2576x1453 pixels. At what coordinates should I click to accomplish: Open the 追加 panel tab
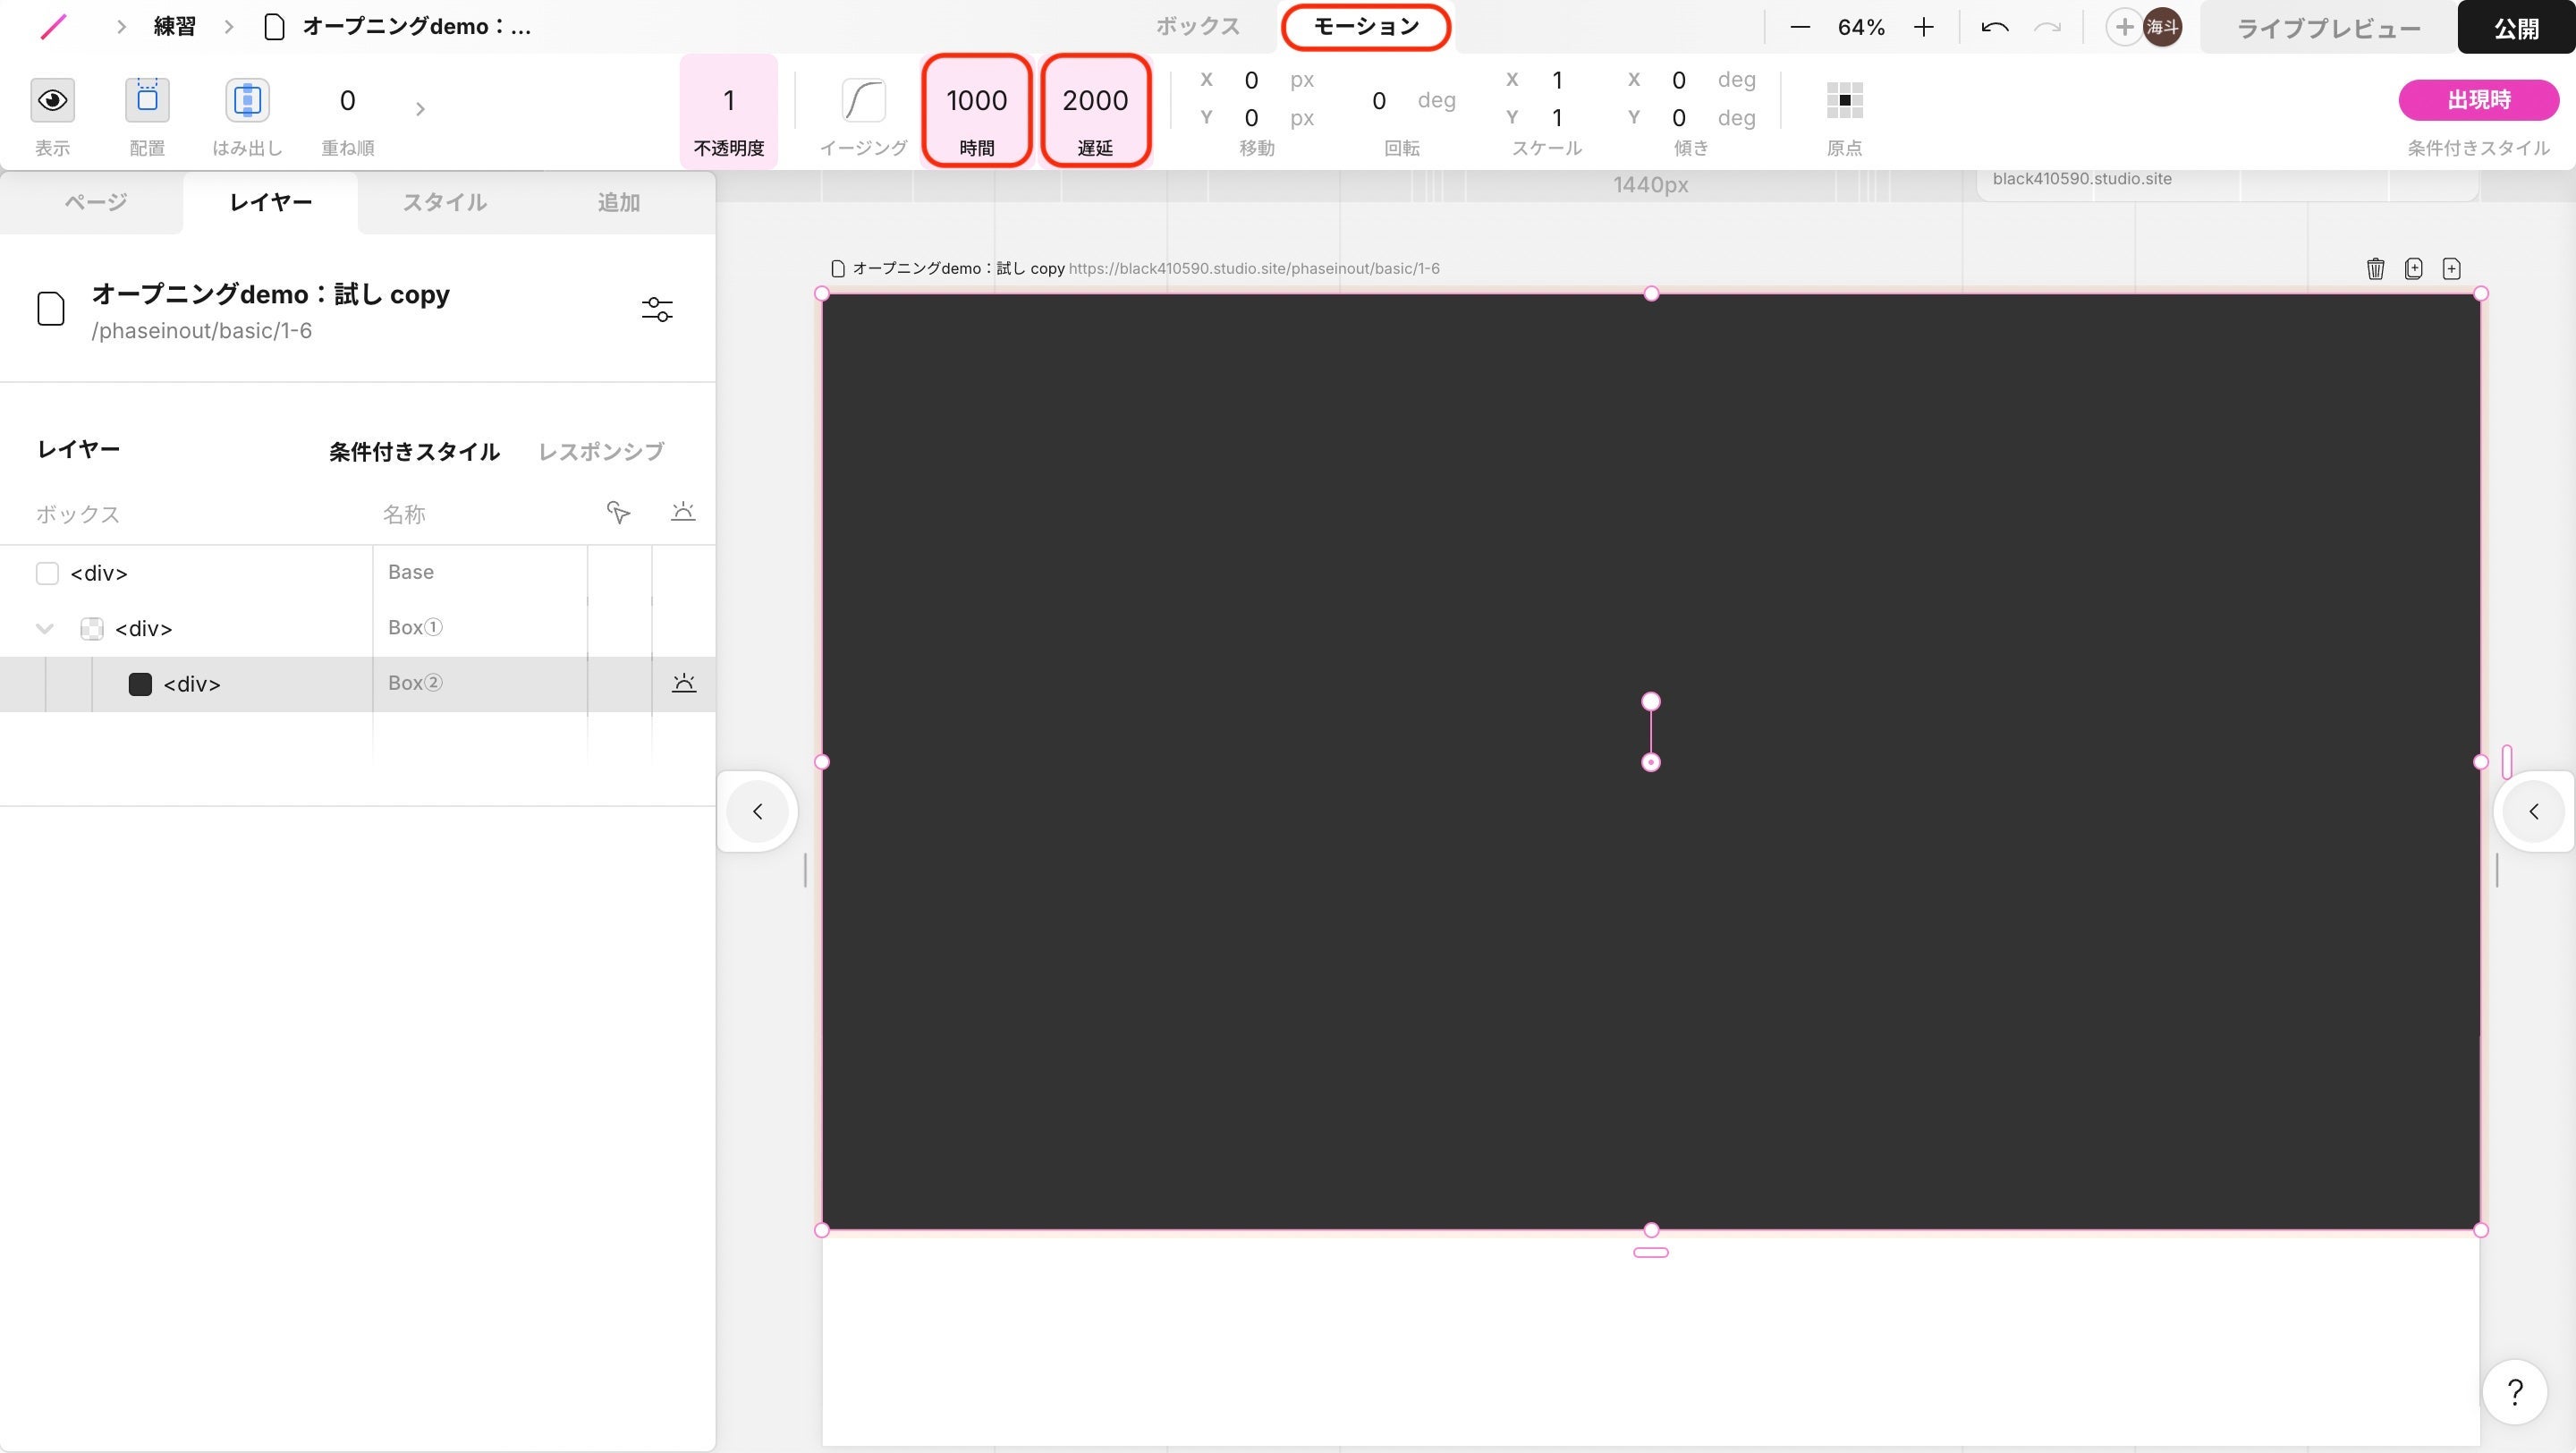619,203
